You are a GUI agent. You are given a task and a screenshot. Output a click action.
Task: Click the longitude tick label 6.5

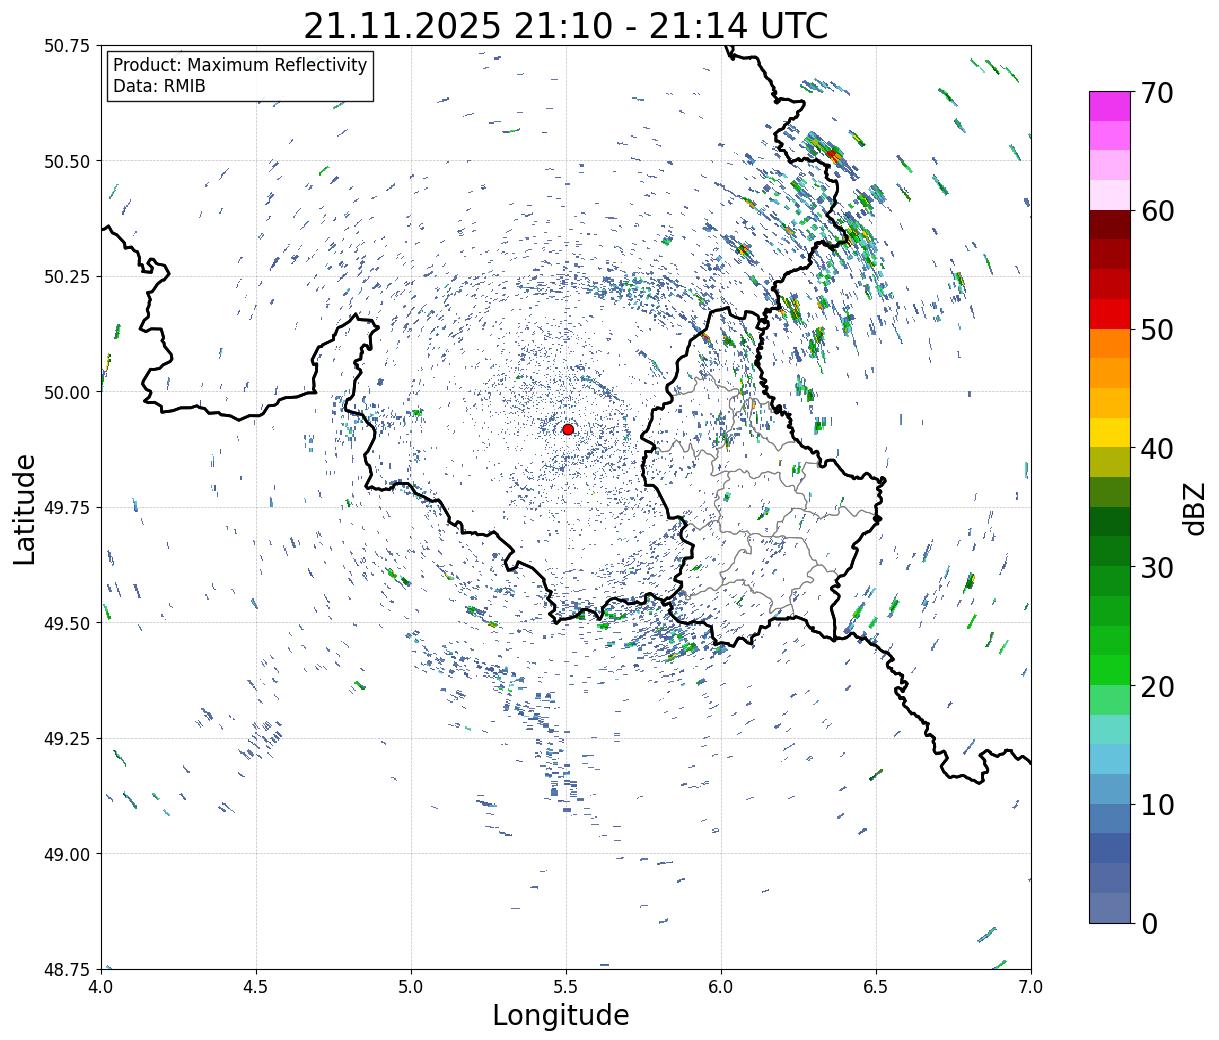pyautogui.click(x=876, y=986)
